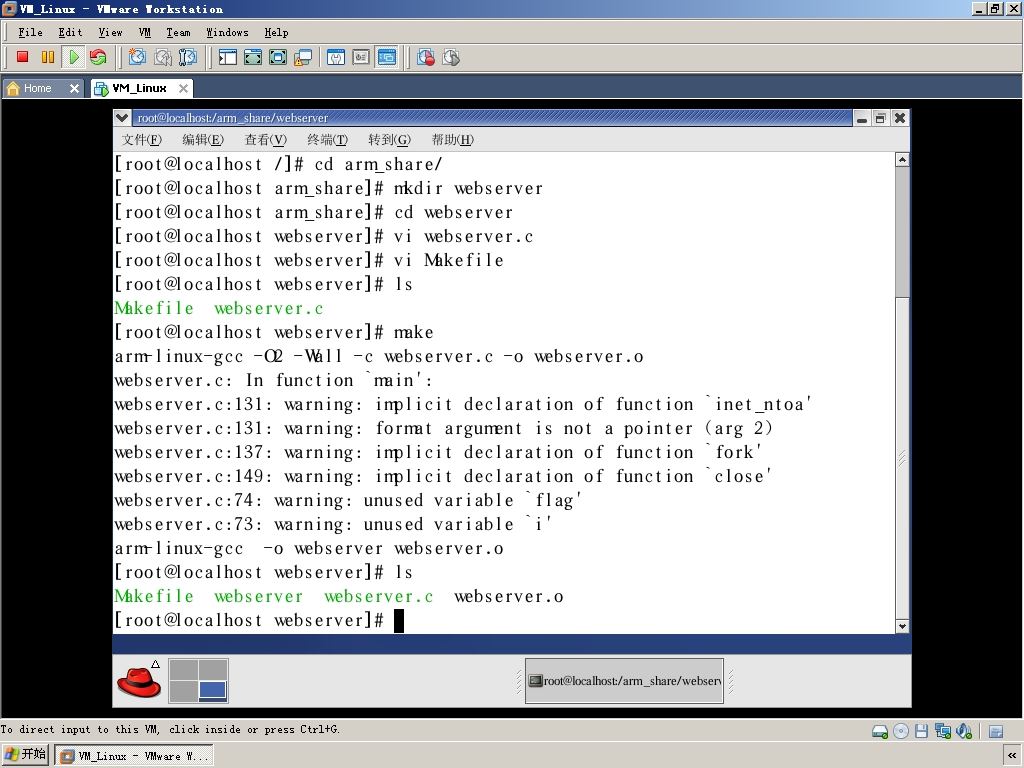Screen dimensions: 1024x768
Task: Click the terminal cursor at the last prompt
Action: [x=399, y=621]
